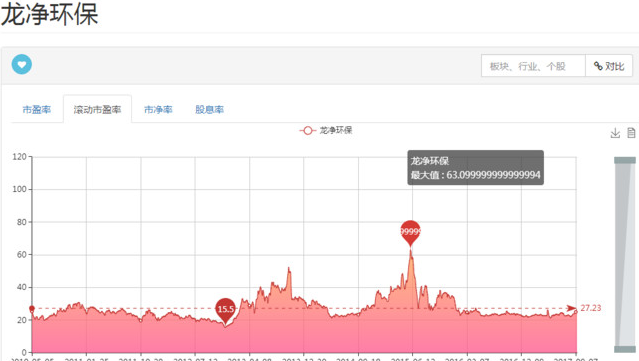Click the 120 y-axis label
639x361 pixels.
pos(20,157)
